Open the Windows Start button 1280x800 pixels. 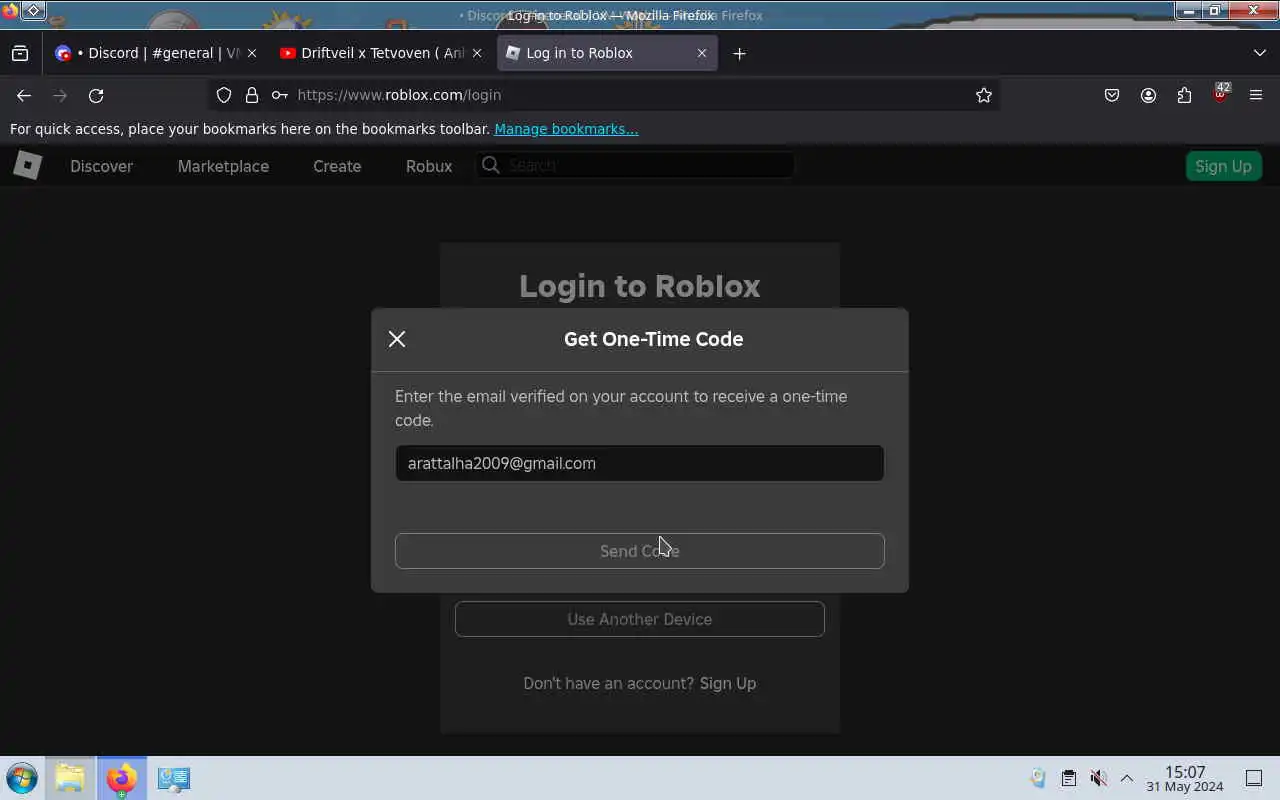click(21, 778)
